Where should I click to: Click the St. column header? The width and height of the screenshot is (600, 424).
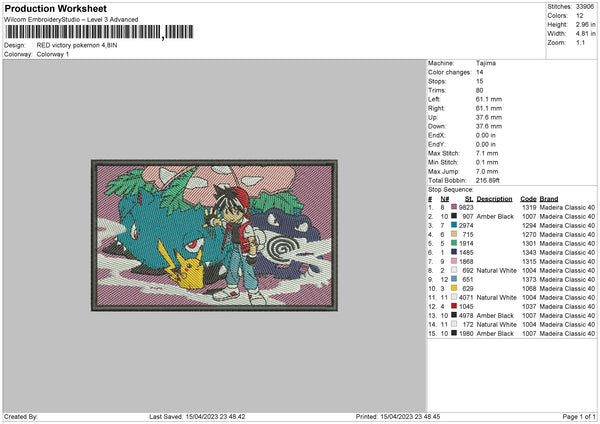tap(469, 199)
